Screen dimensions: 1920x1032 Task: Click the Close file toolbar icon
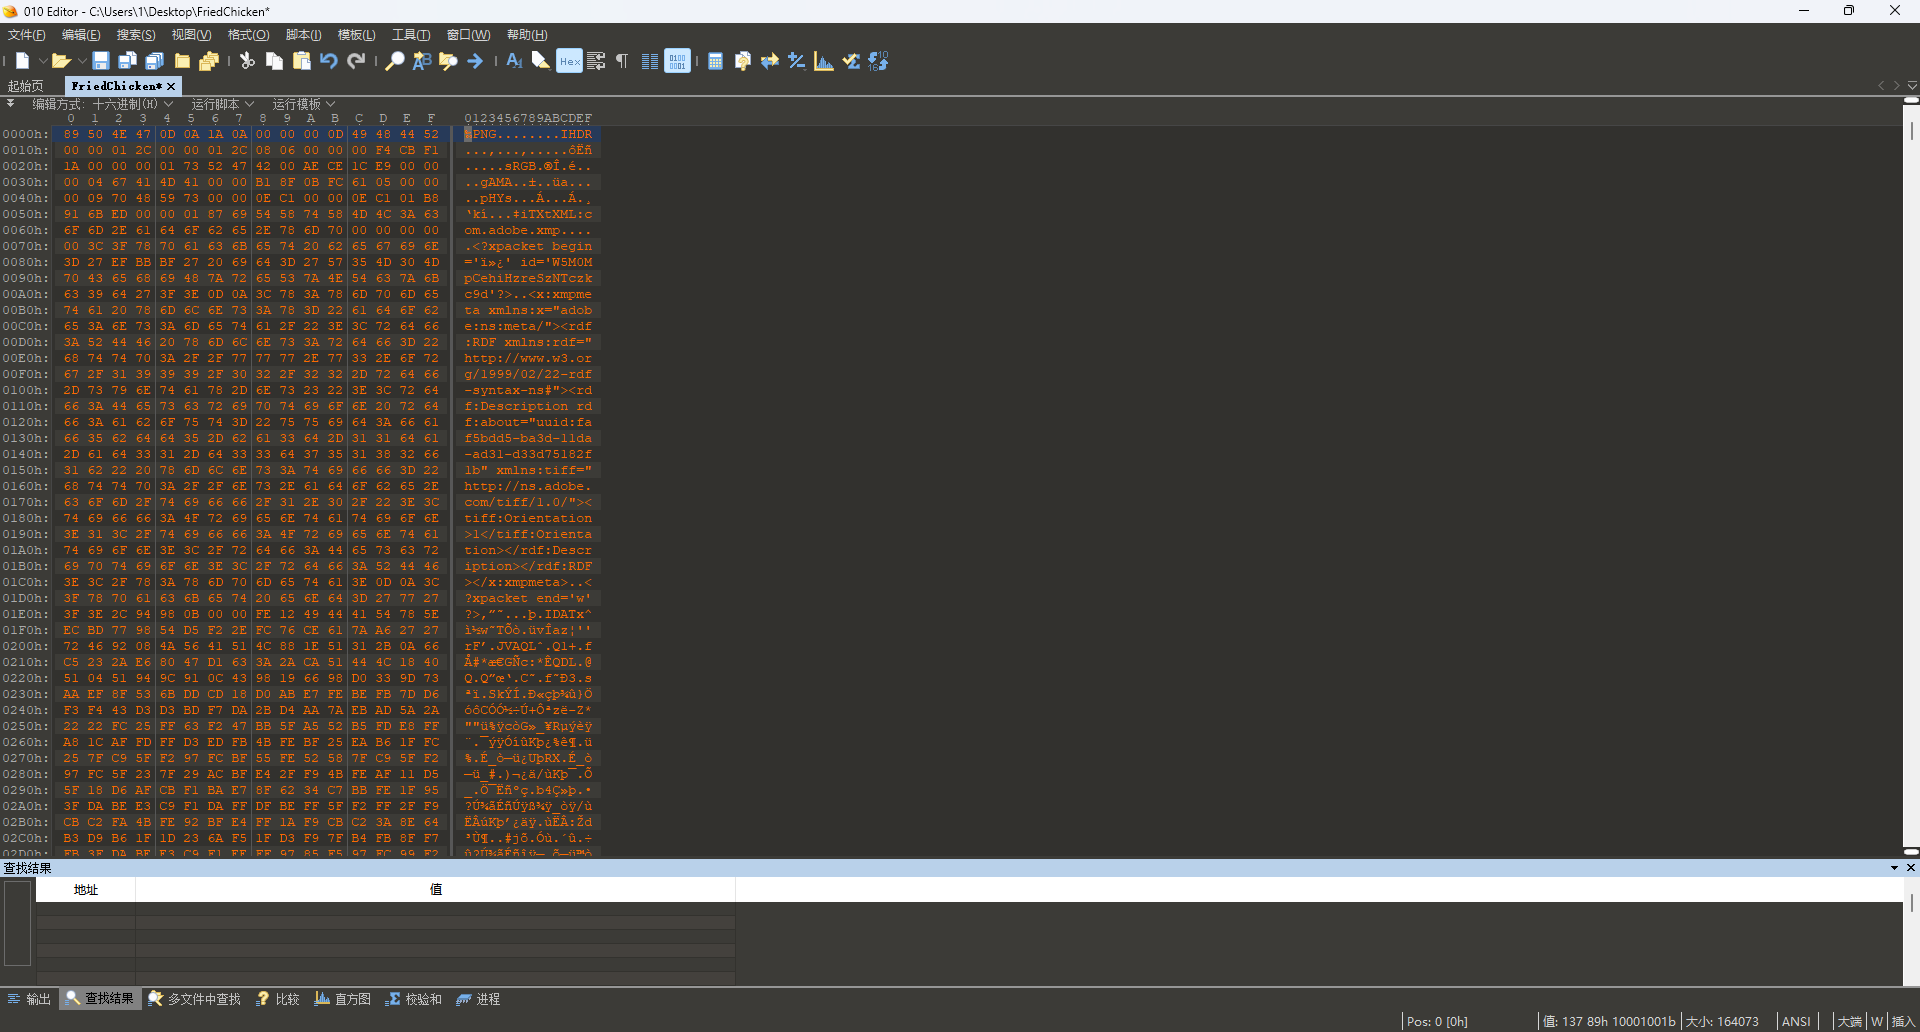pyautogui.click(x=182, y=61)
